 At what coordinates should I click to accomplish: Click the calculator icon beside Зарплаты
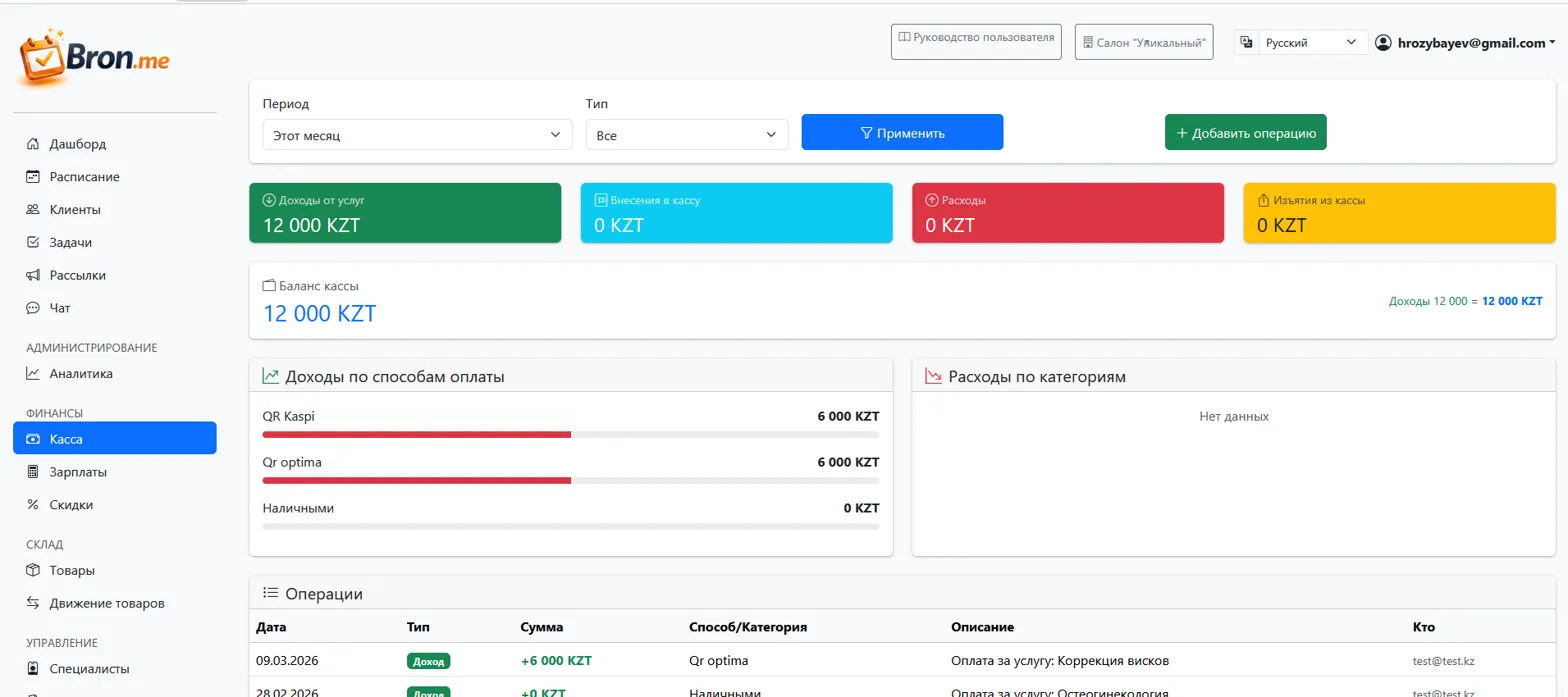coord(33,472)
